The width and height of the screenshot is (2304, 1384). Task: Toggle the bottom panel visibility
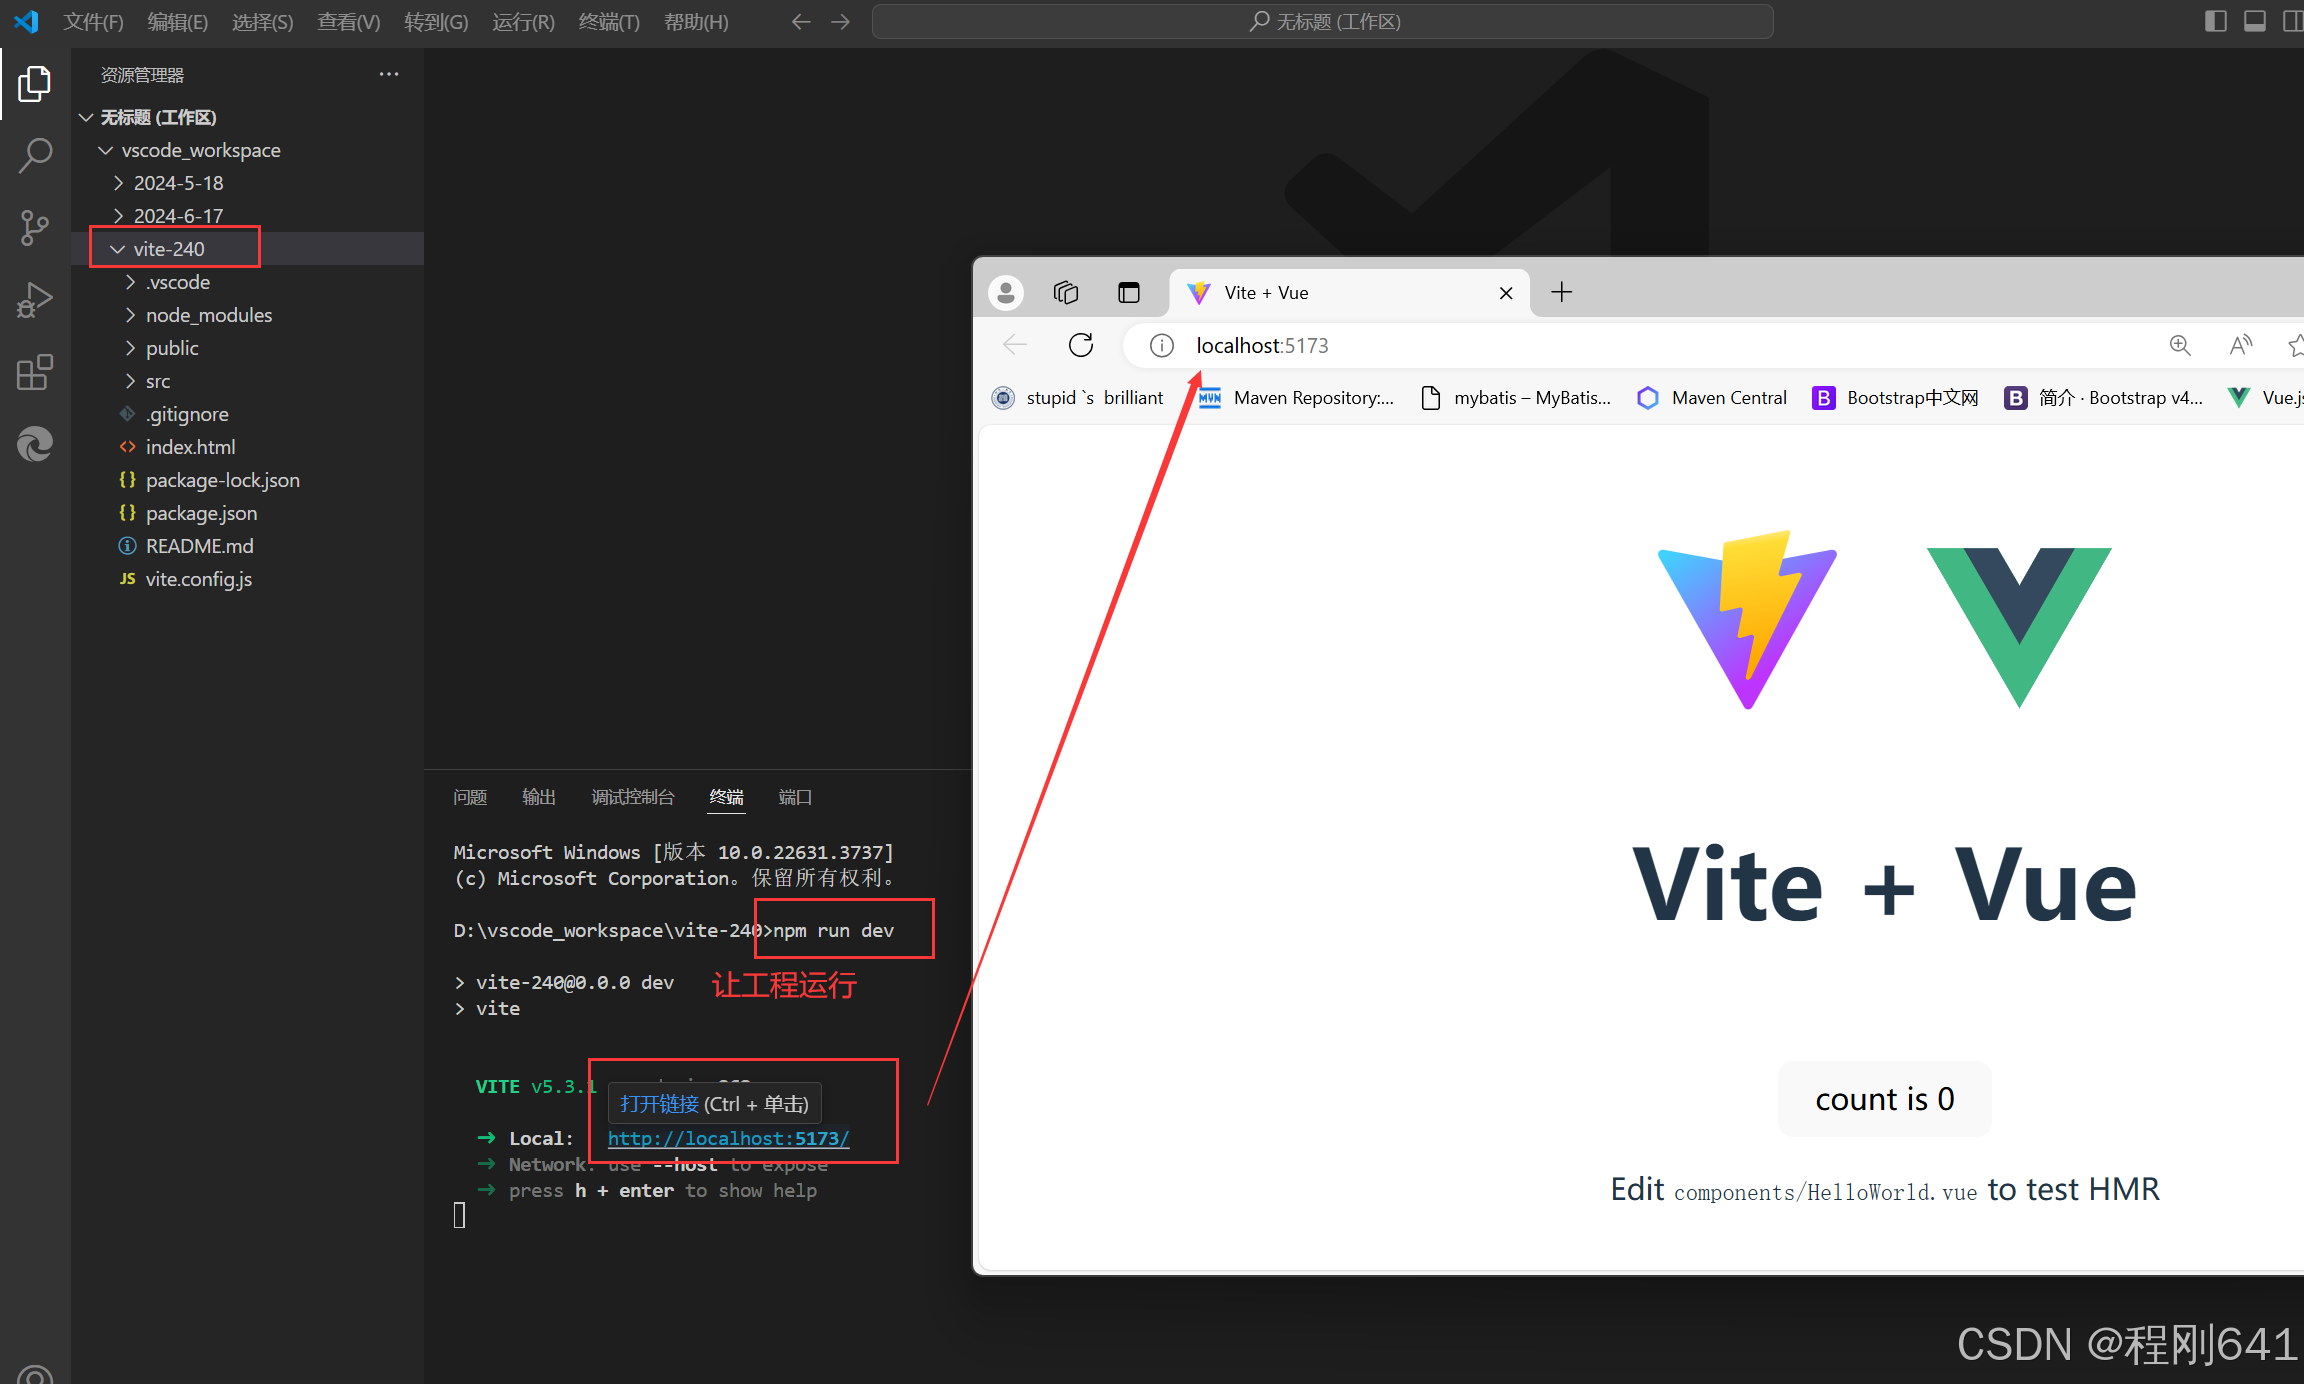[x=2253, y=21]
